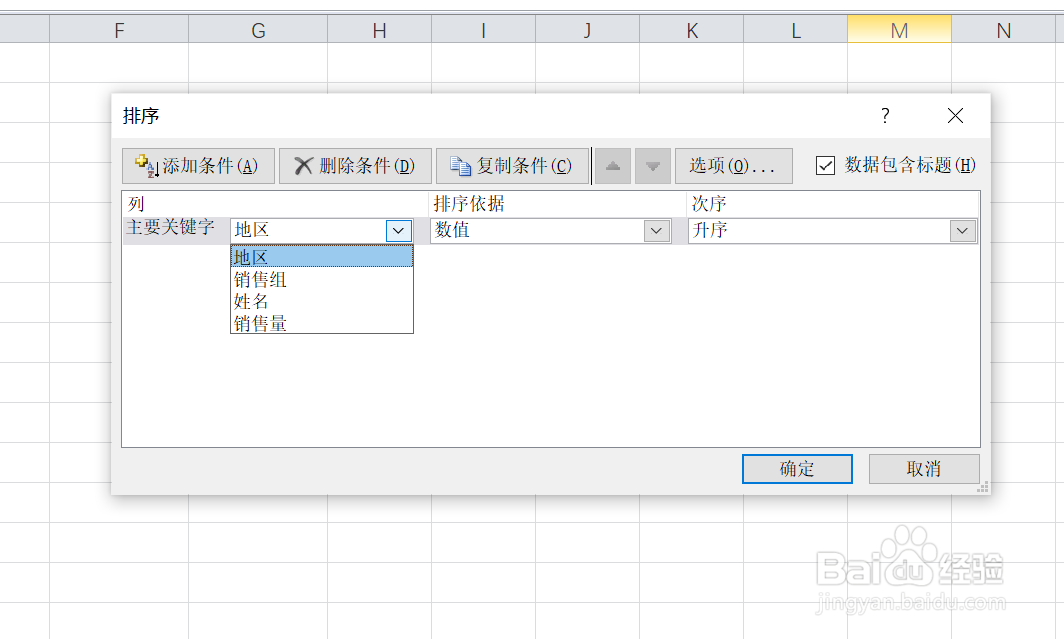Select column header G
Viewport: 1064px width, 639px height.
[x=259, y=30]
